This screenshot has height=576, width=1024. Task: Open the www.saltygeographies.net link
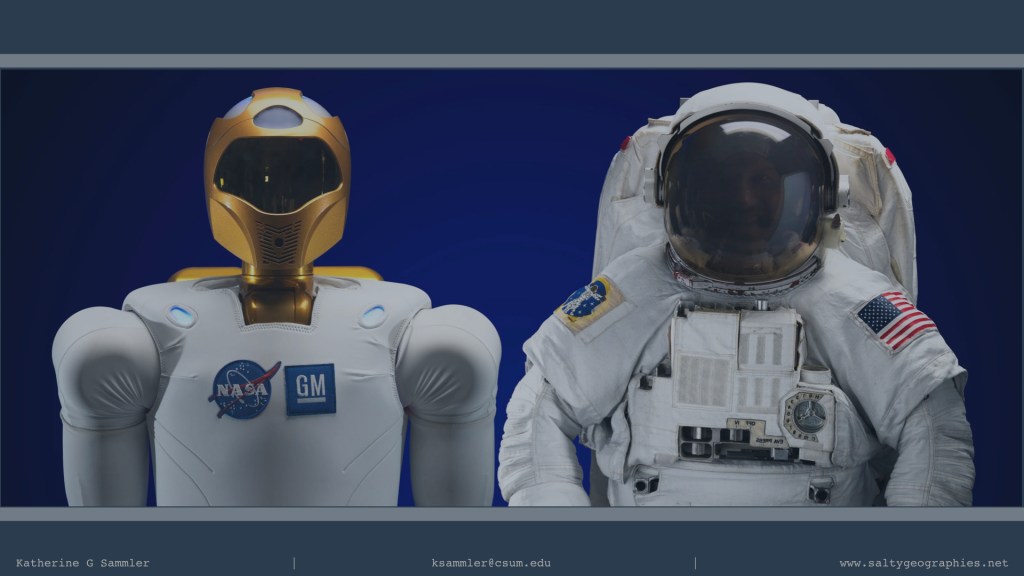tap(923, 563)
